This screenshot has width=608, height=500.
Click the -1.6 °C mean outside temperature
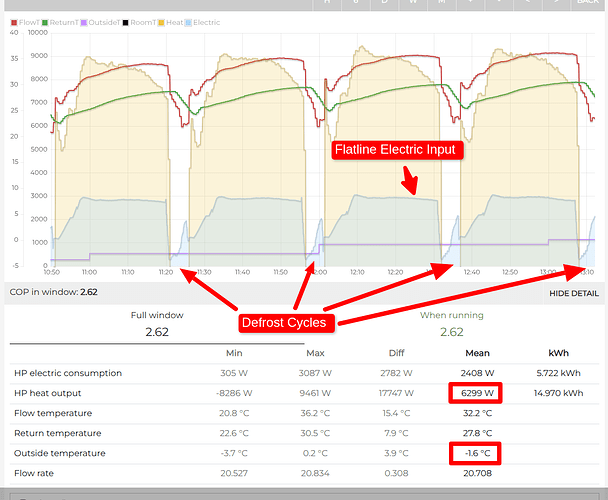[477, 453]
